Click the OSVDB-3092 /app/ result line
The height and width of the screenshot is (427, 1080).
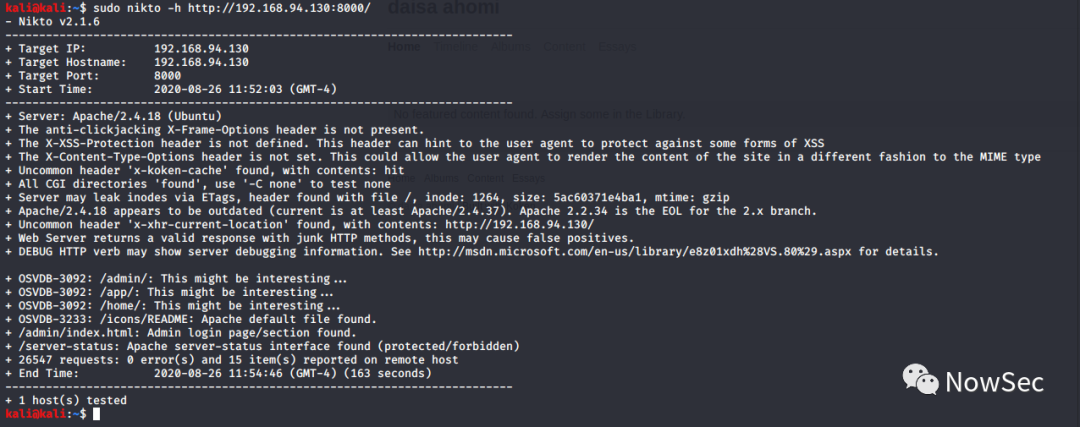click(170, 292)
